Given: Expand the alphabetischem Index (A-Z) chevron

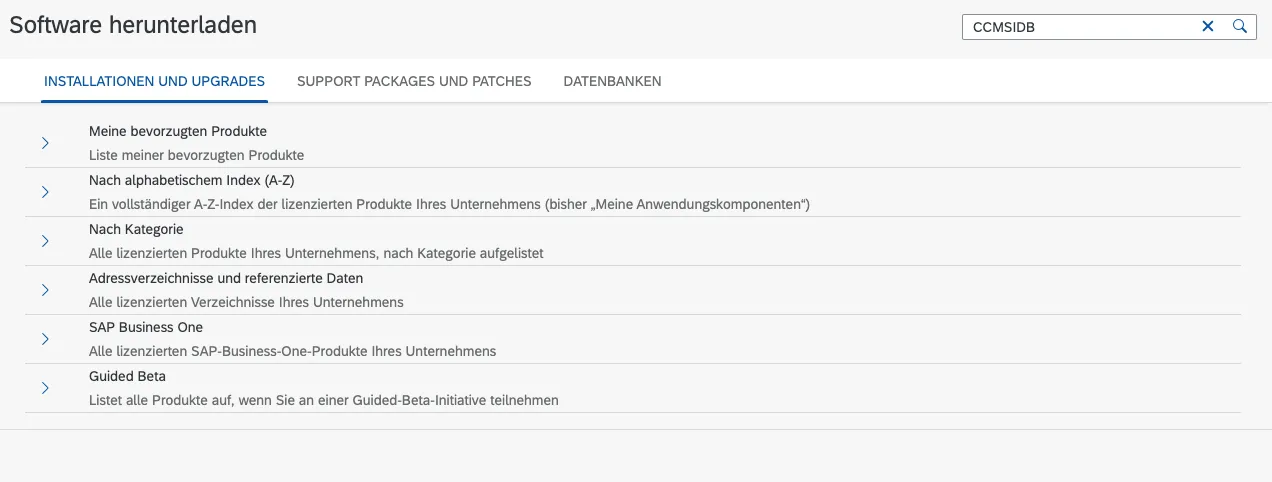Looking at the screenshot, I should tap(45, 192).
